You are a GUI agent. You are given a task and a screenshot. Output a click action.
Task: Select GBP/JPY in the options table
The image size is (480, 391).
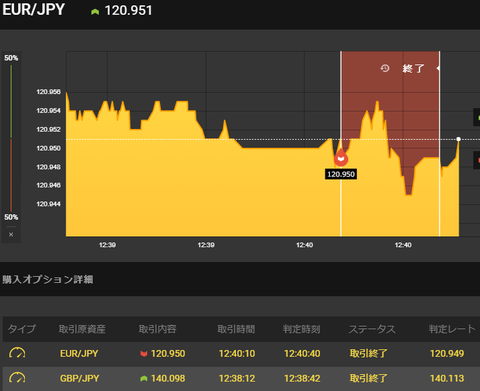click(x=79, y=379)
